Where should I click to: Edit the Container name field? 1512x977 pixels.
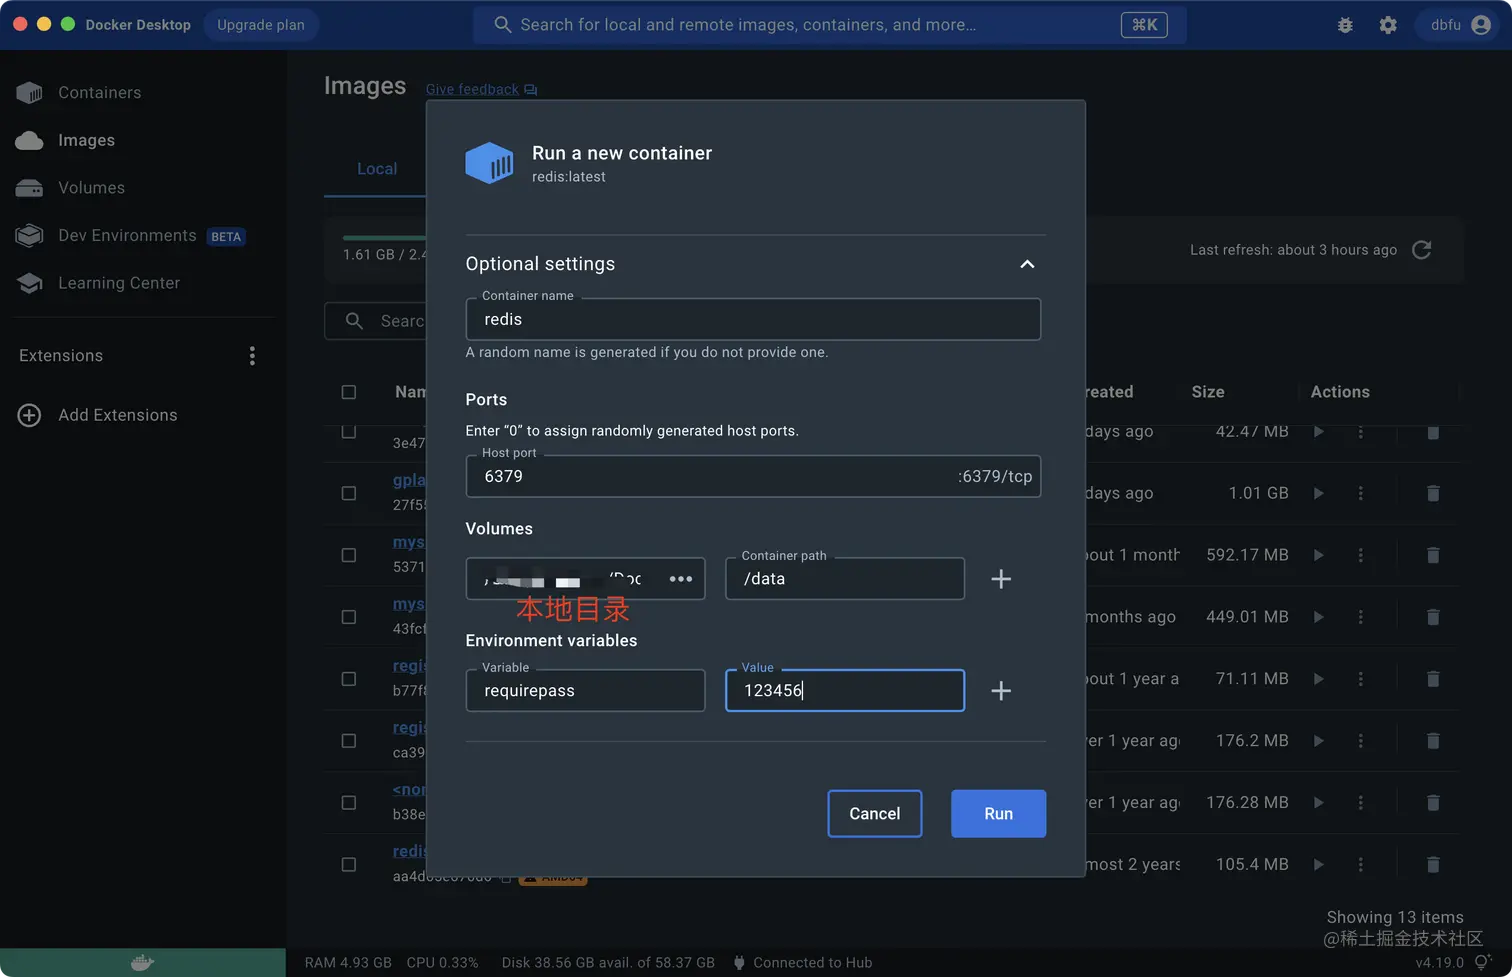click(x=753, y=319)
